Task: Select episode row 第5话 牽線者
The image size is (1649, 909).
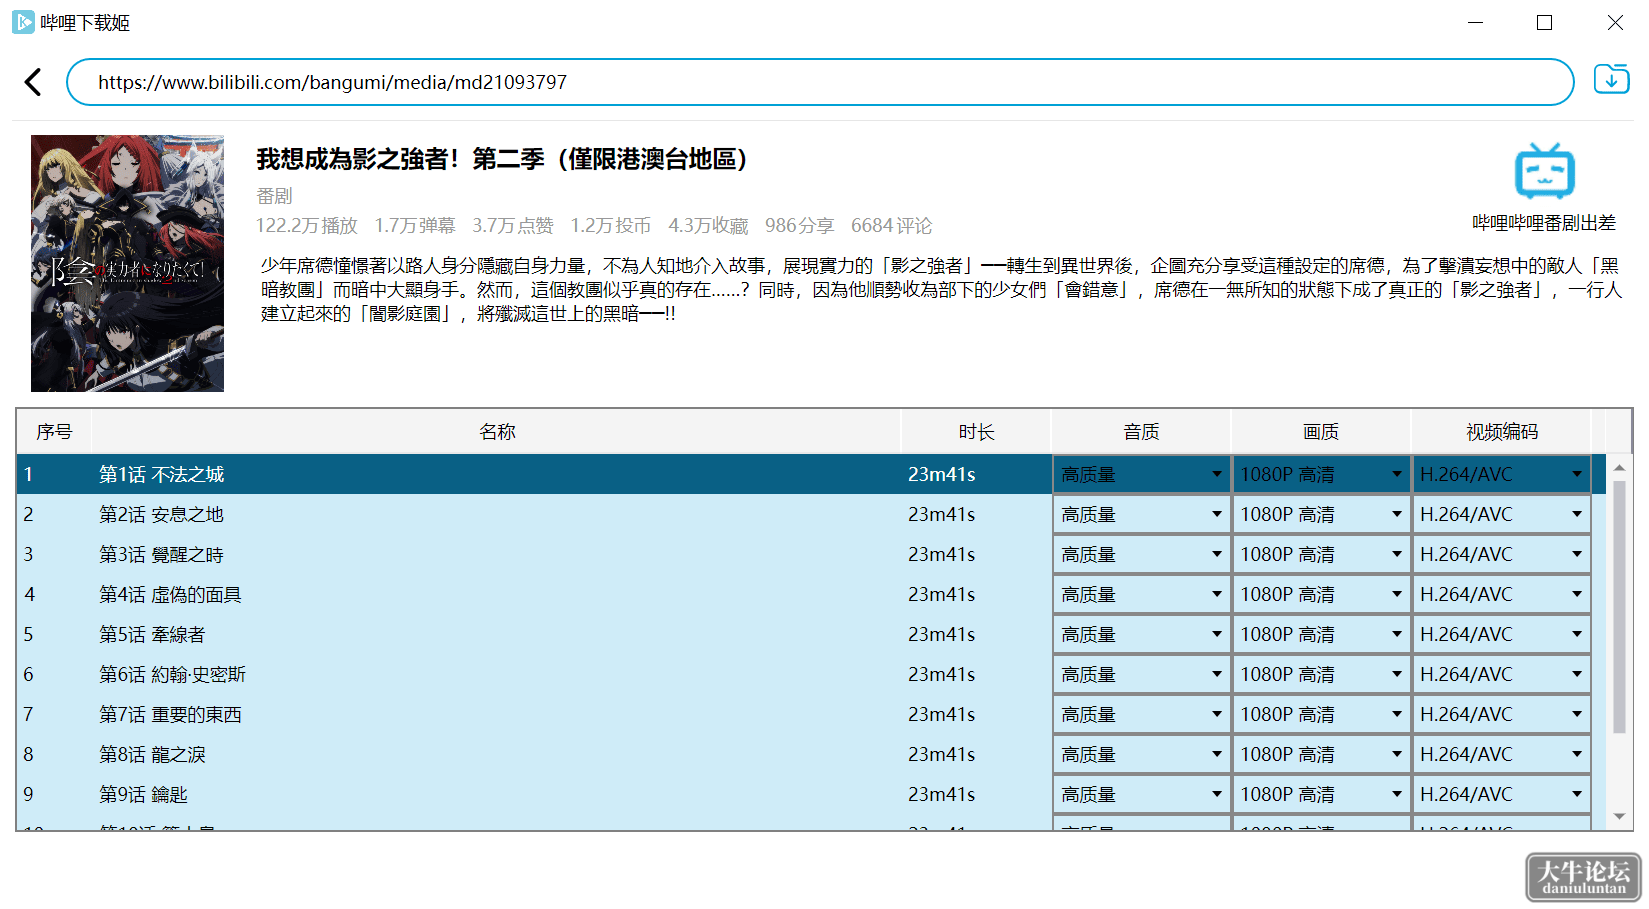Action: click(x=811, y=634)
